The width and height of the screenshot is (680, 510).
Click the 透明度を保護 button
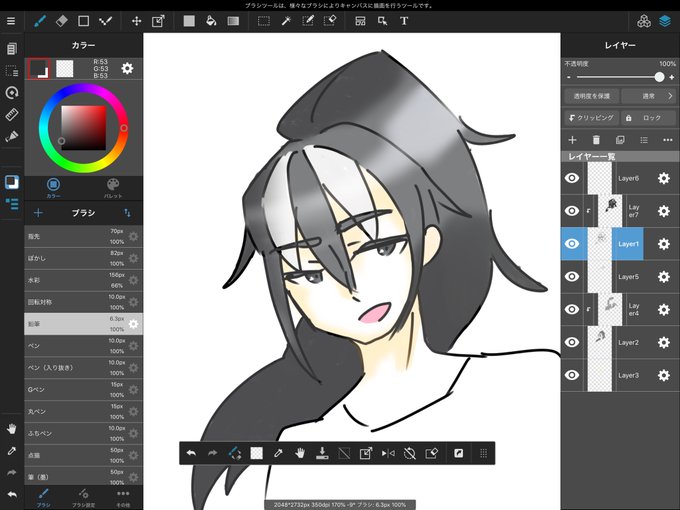(592, 96)
